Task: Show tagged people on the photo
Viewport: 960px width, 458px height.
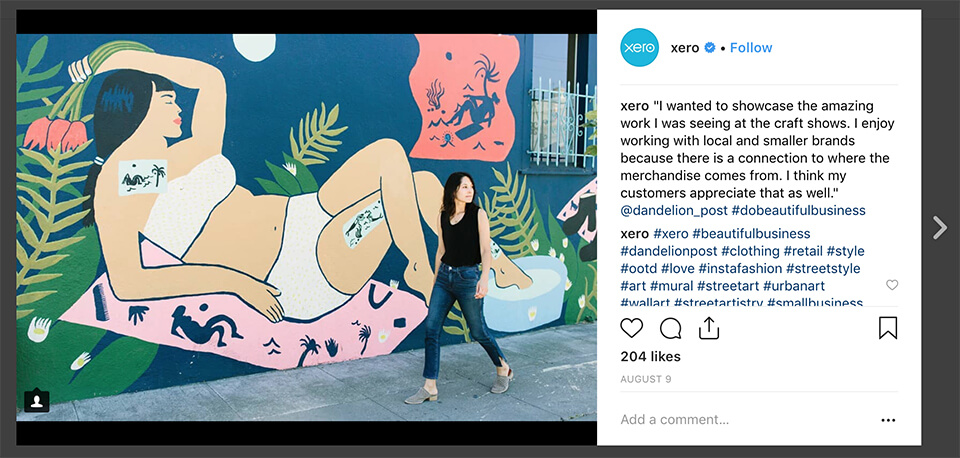Action: tap(37, 400)
